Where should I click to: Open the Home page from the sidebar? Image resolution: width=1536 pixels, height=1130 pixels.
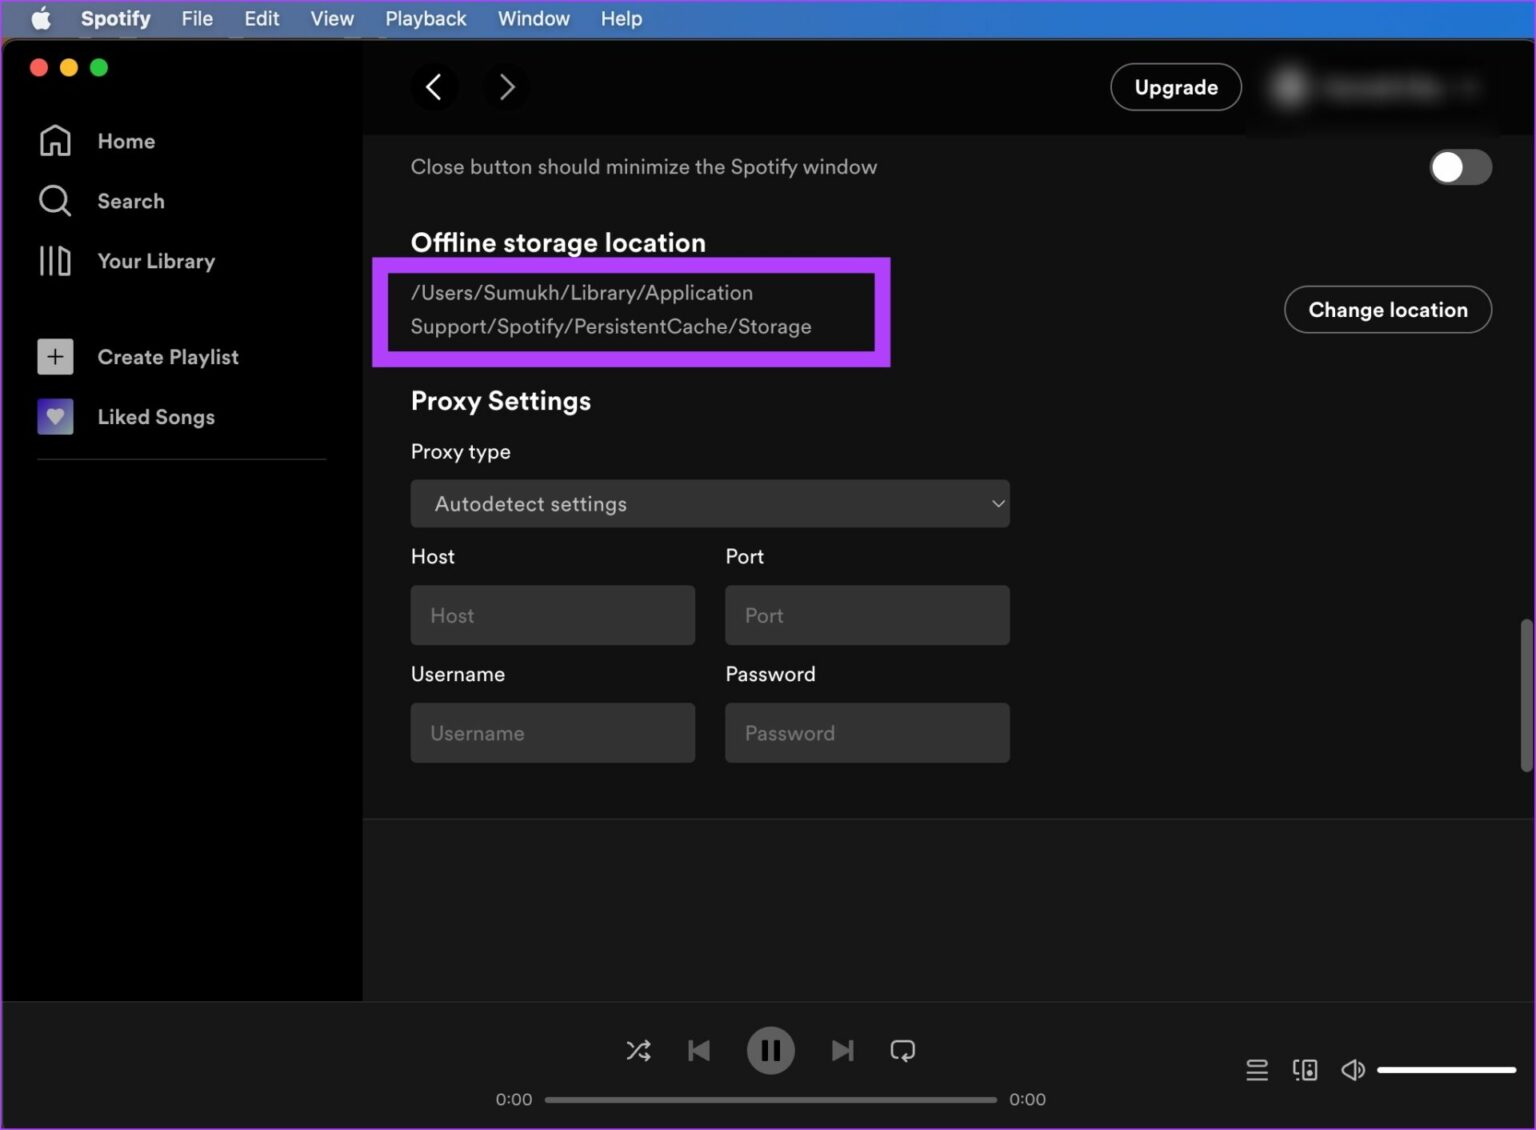coord(126,141)
